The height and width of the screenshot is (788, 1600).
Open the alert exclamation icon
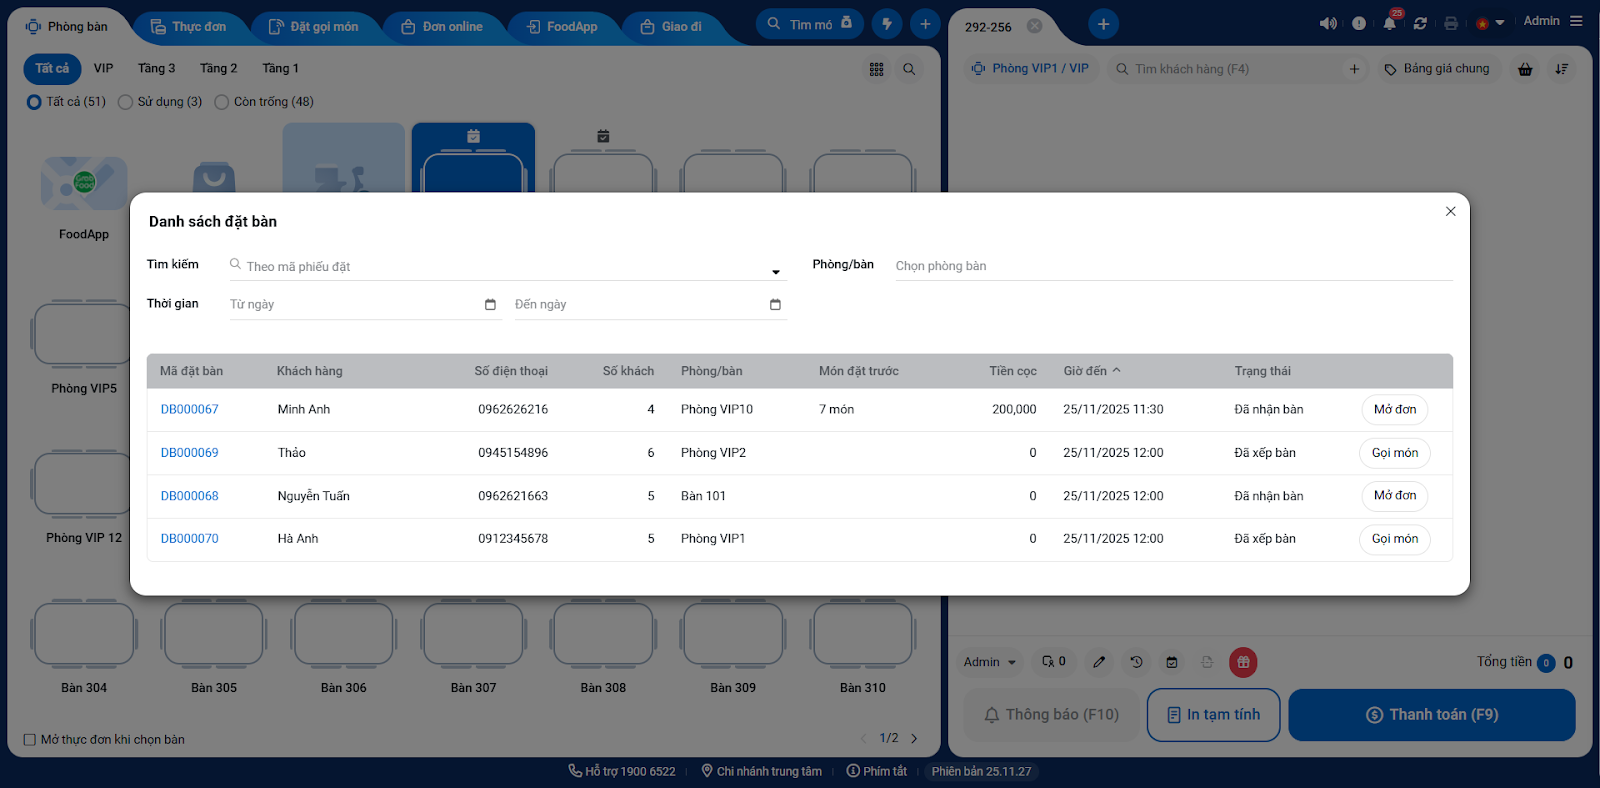tap(1359, 23)
